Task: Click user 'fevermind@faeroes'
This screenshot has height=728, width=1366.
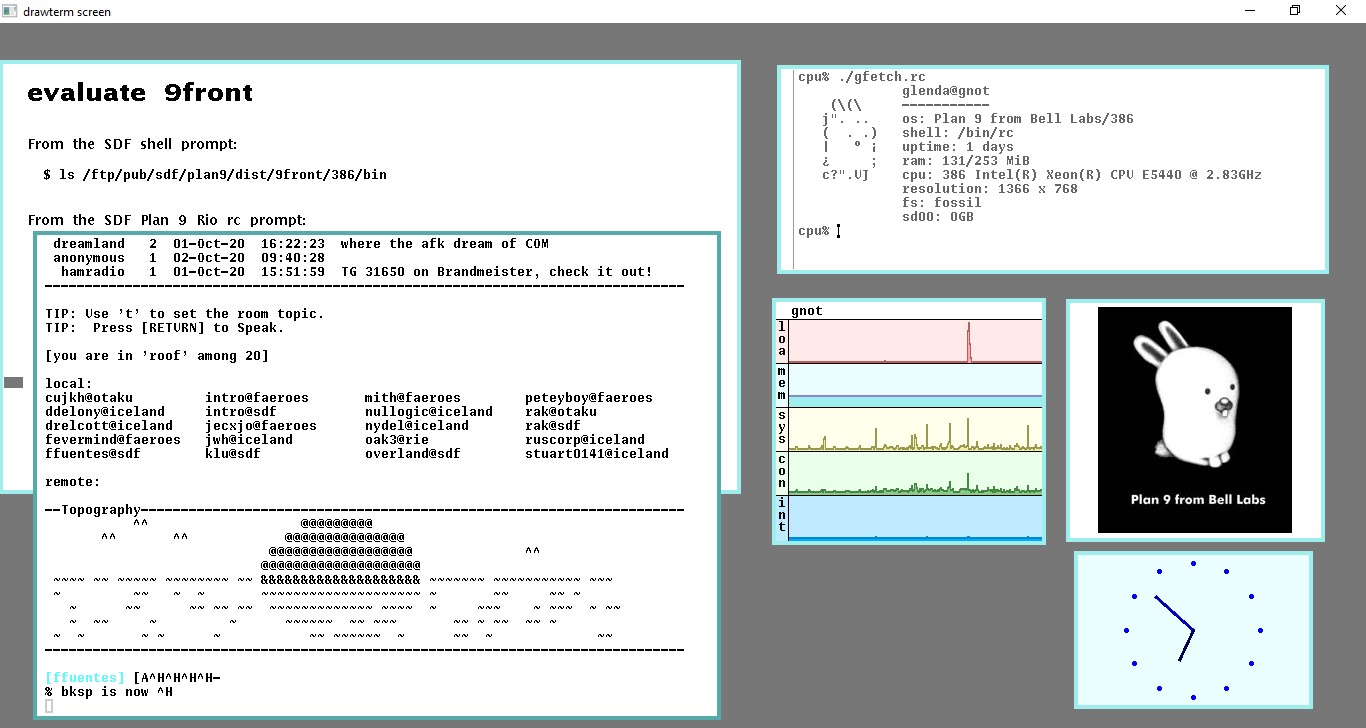Action: click(x=113, y=440)
